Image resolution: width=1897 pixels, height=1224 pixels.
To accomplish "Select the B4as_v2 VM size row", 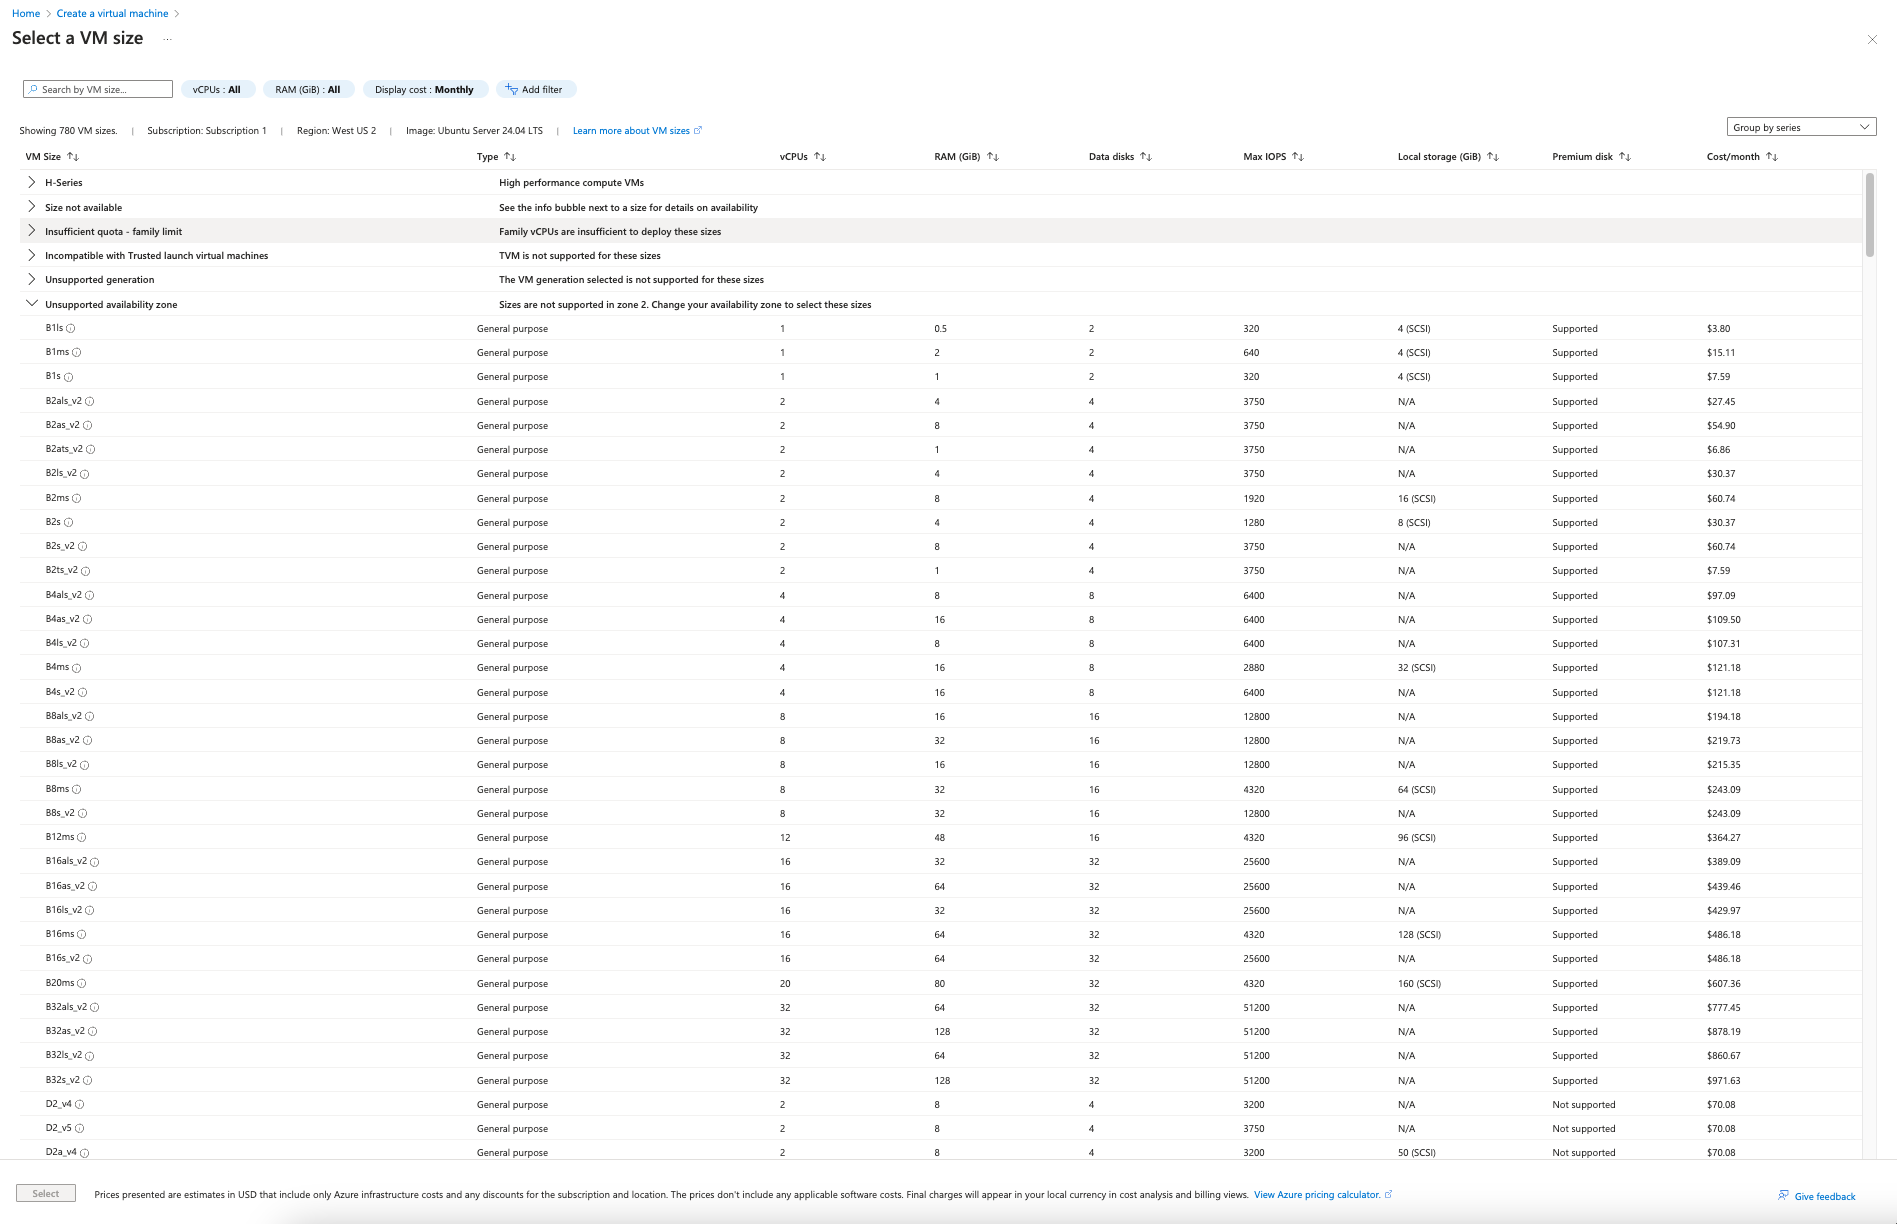I will [x=940, y=619].
